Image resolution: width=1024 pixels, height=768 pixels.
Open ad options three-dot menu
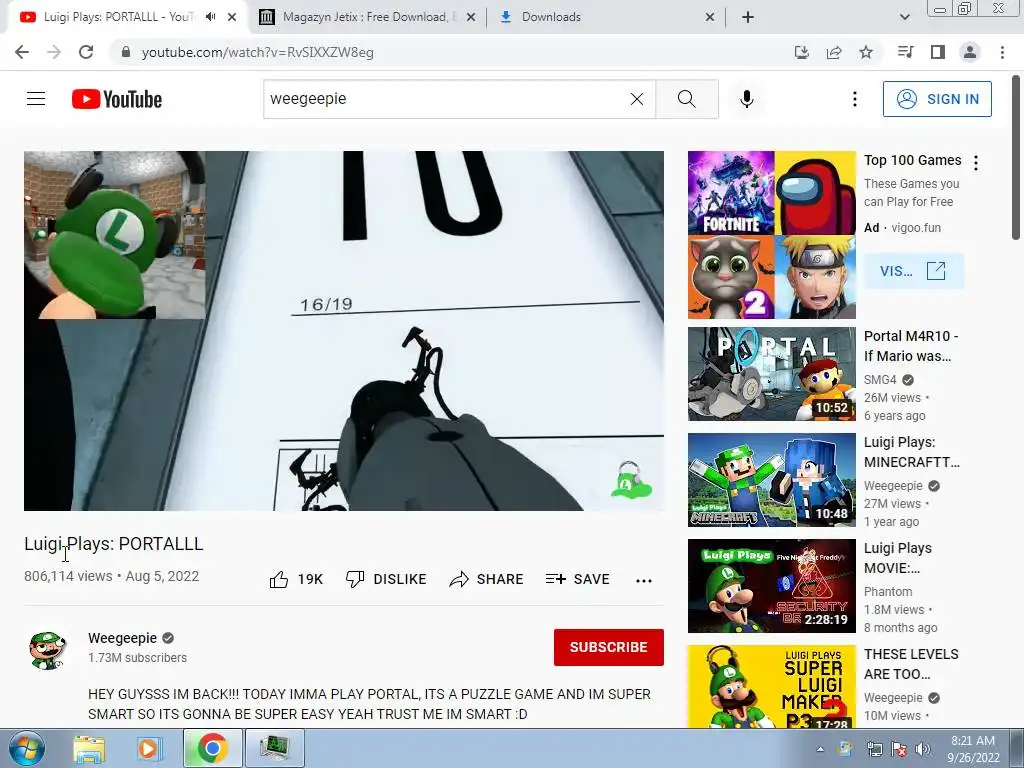click(x=976, y=163)
